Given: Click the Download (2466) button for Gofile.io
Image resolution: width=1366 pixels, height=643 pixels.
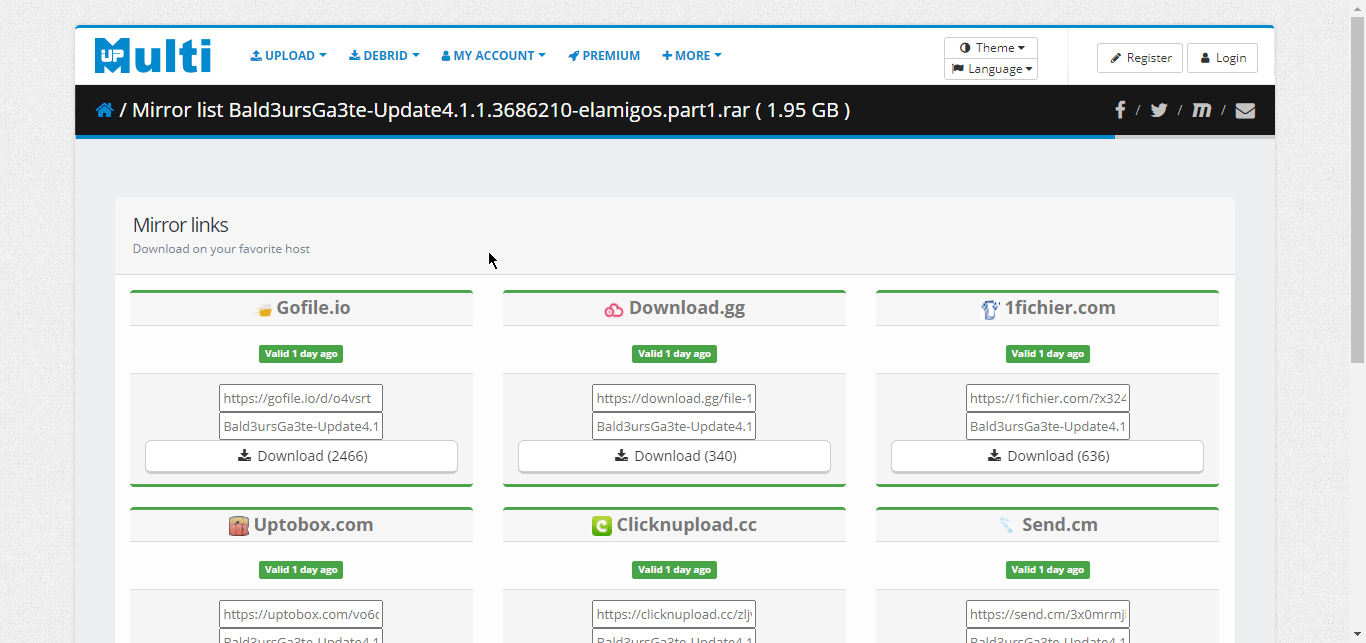Looking at the screenshot, I should (x=301, y=456).
